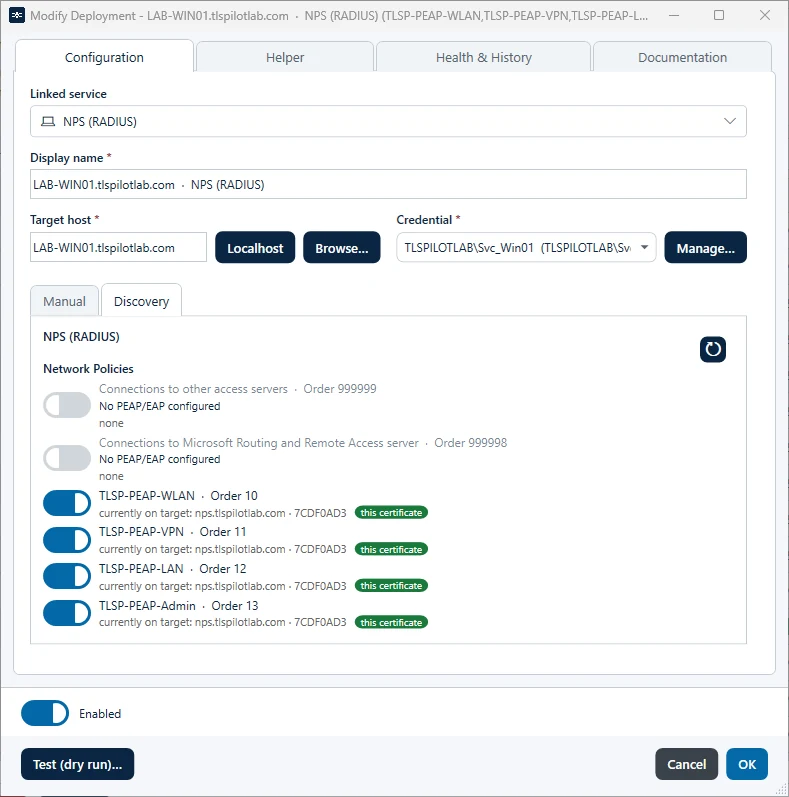Click the Manage... credentials button

706,248
